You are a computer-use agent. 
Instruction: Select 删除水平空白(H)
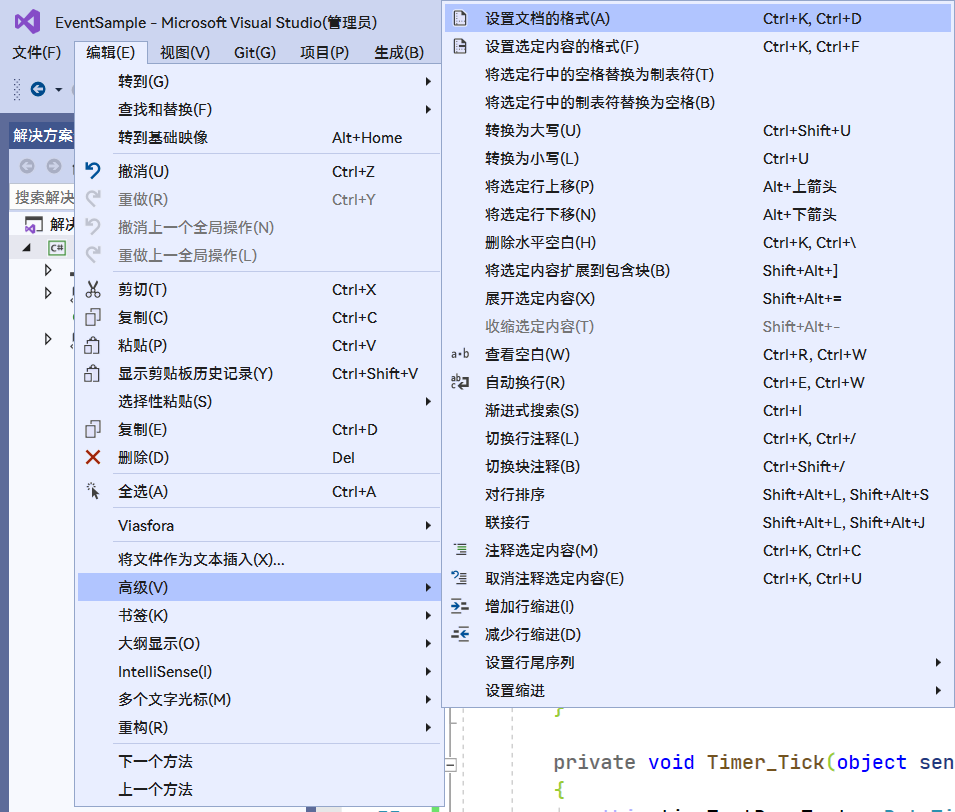pyautogui.click(x=697, y=242)
